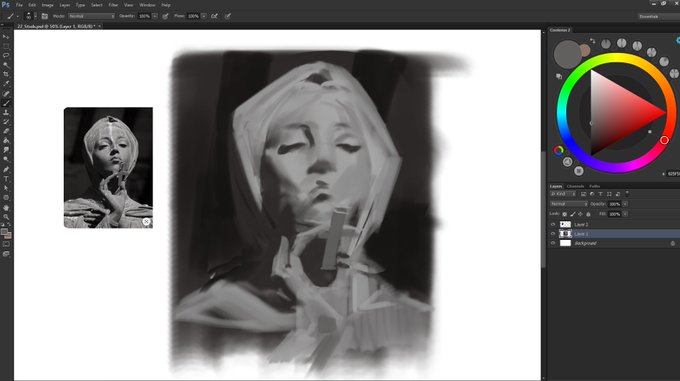Filter layers by type (text) layers

click(x=600, y=194)
